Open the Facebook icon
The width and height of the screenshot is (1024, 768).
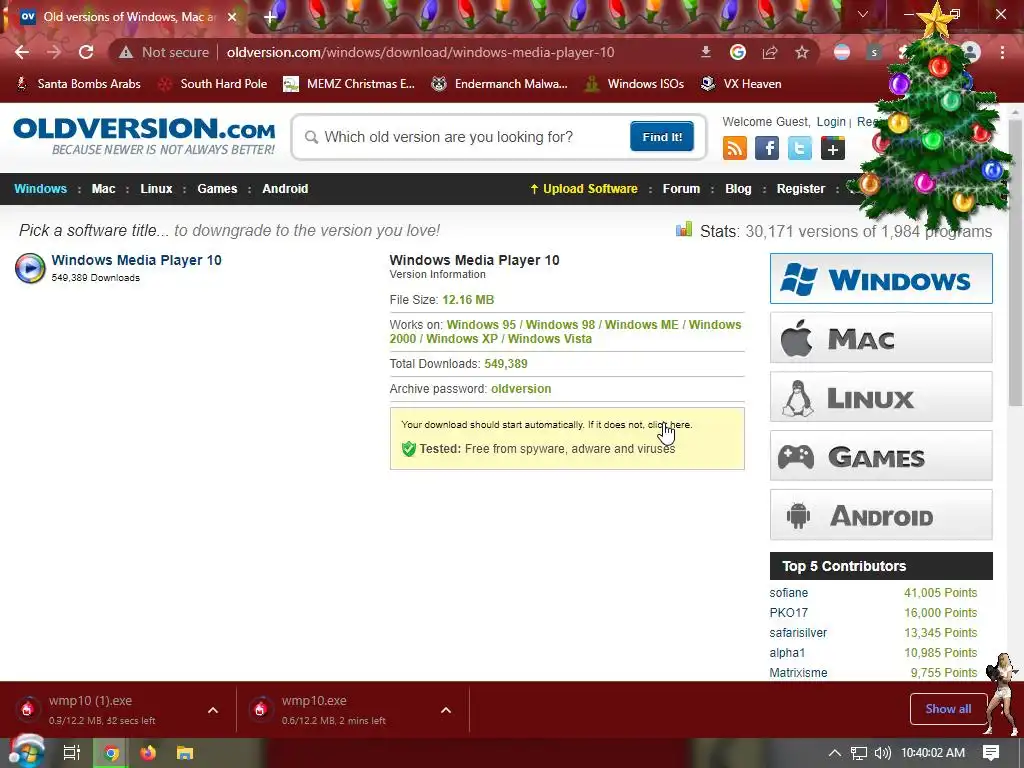point(767,148)
